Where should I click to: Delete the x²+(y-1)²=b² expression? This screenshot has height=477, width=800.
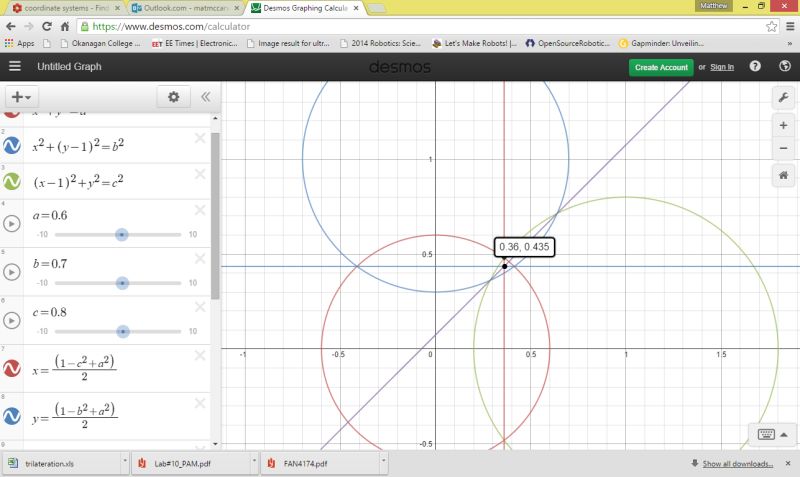200,138
